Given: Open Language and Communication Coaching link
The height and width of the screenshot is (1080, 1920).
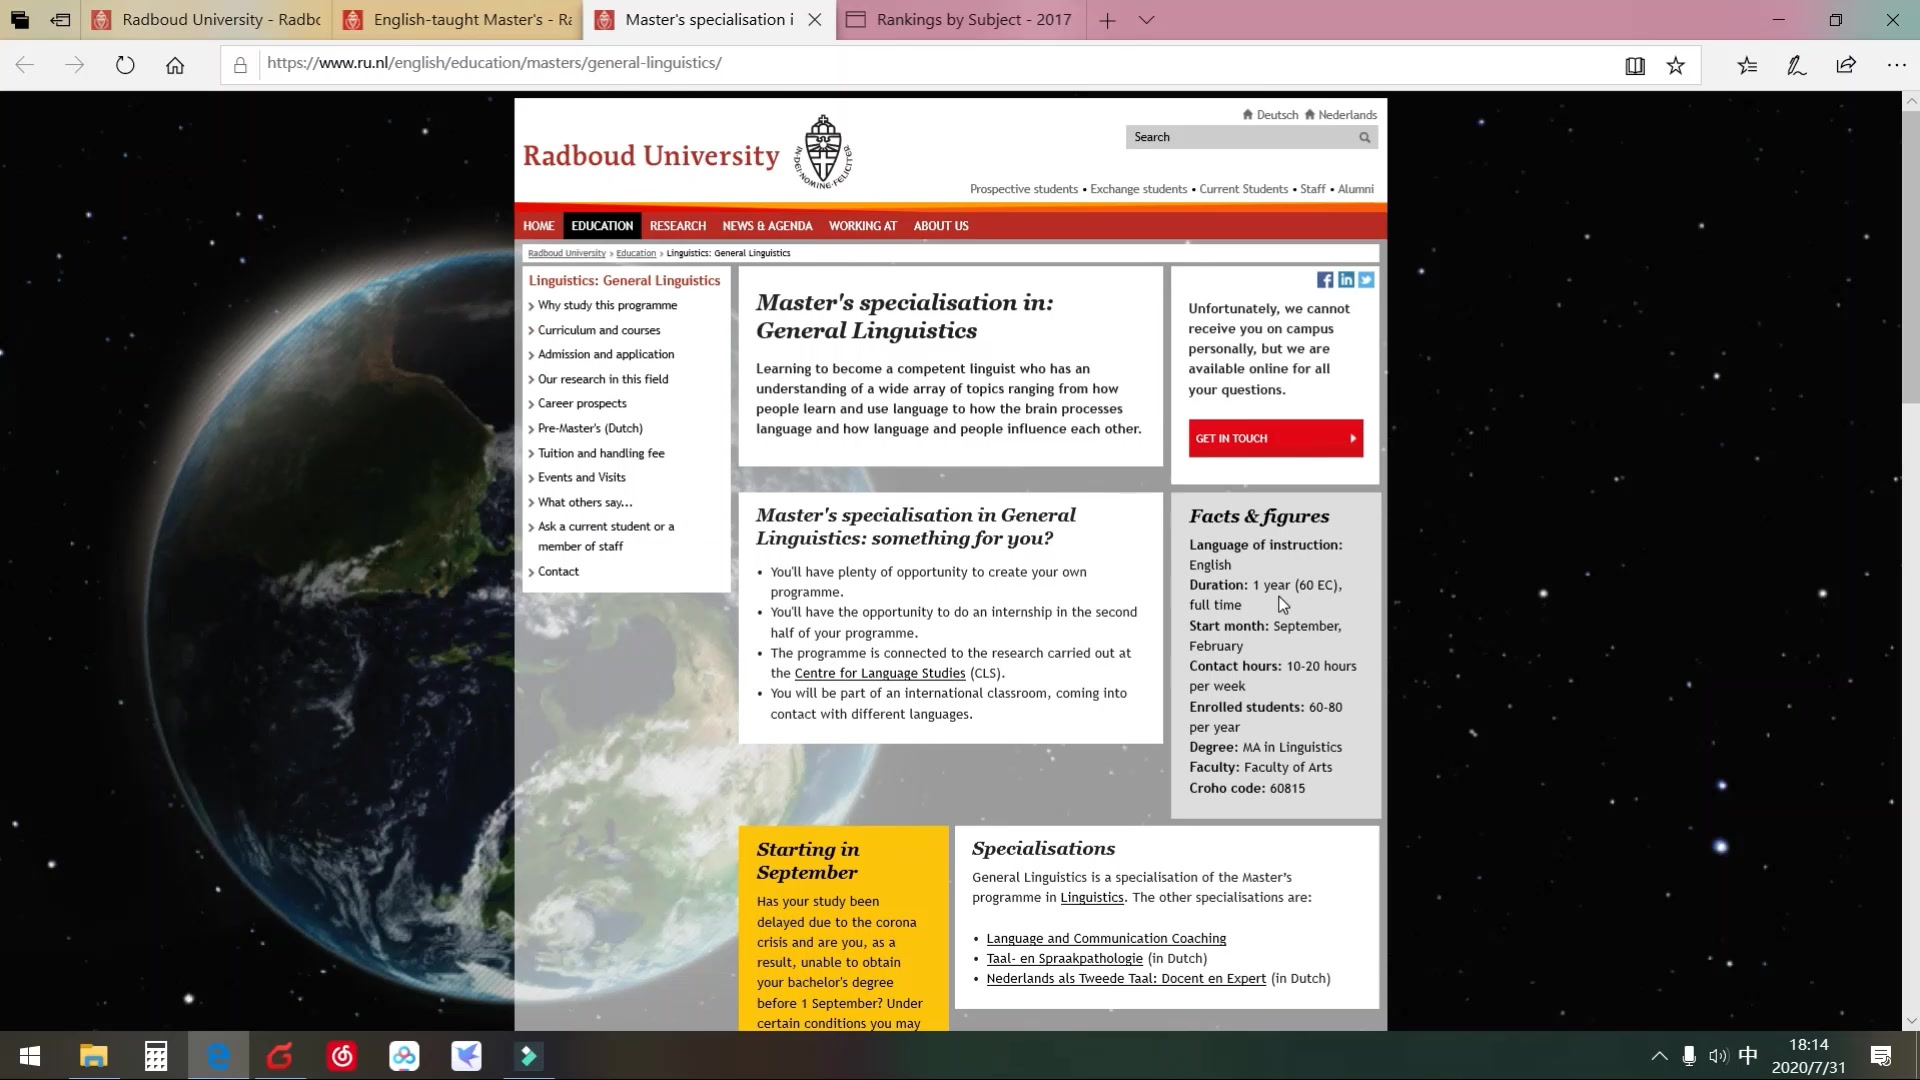Looking at the screenshot, I should point(1106,939).
